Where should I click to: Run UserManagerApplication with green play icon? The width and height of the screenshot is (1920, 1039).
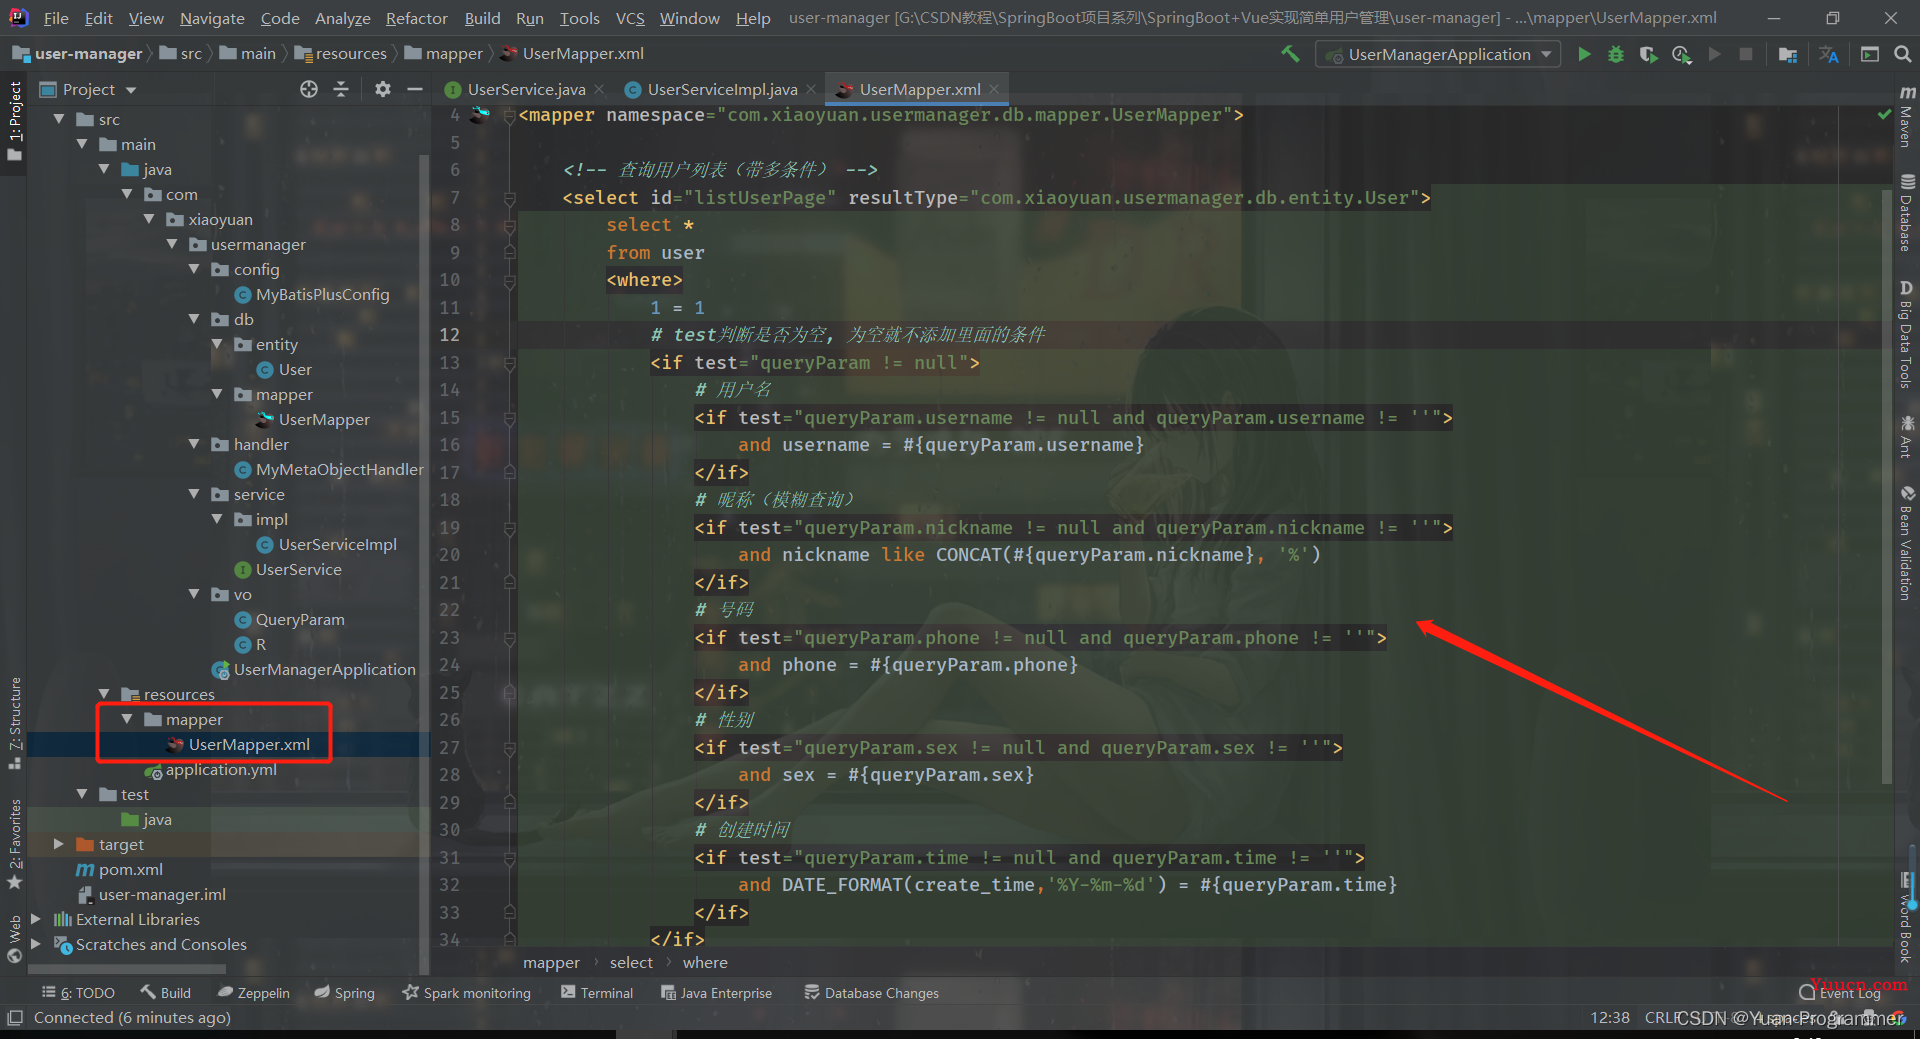point(1584,54)
